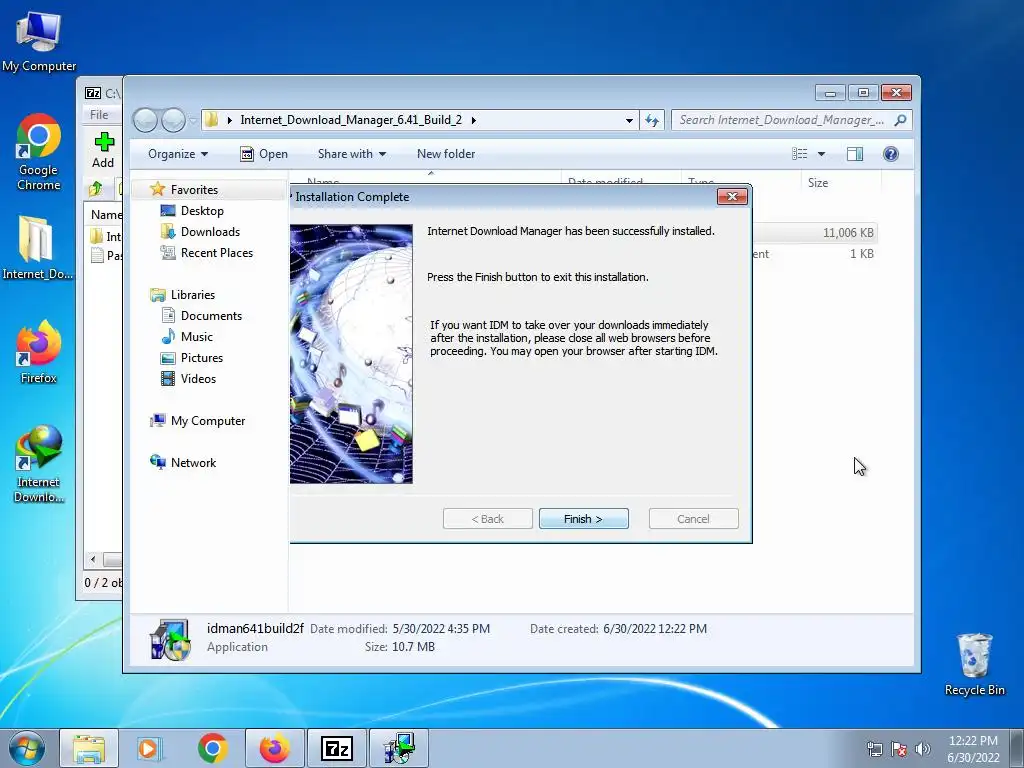Click the idman641build2f icon in the details pane
This screenshot has height=768, width=1024.
point(170,639)
